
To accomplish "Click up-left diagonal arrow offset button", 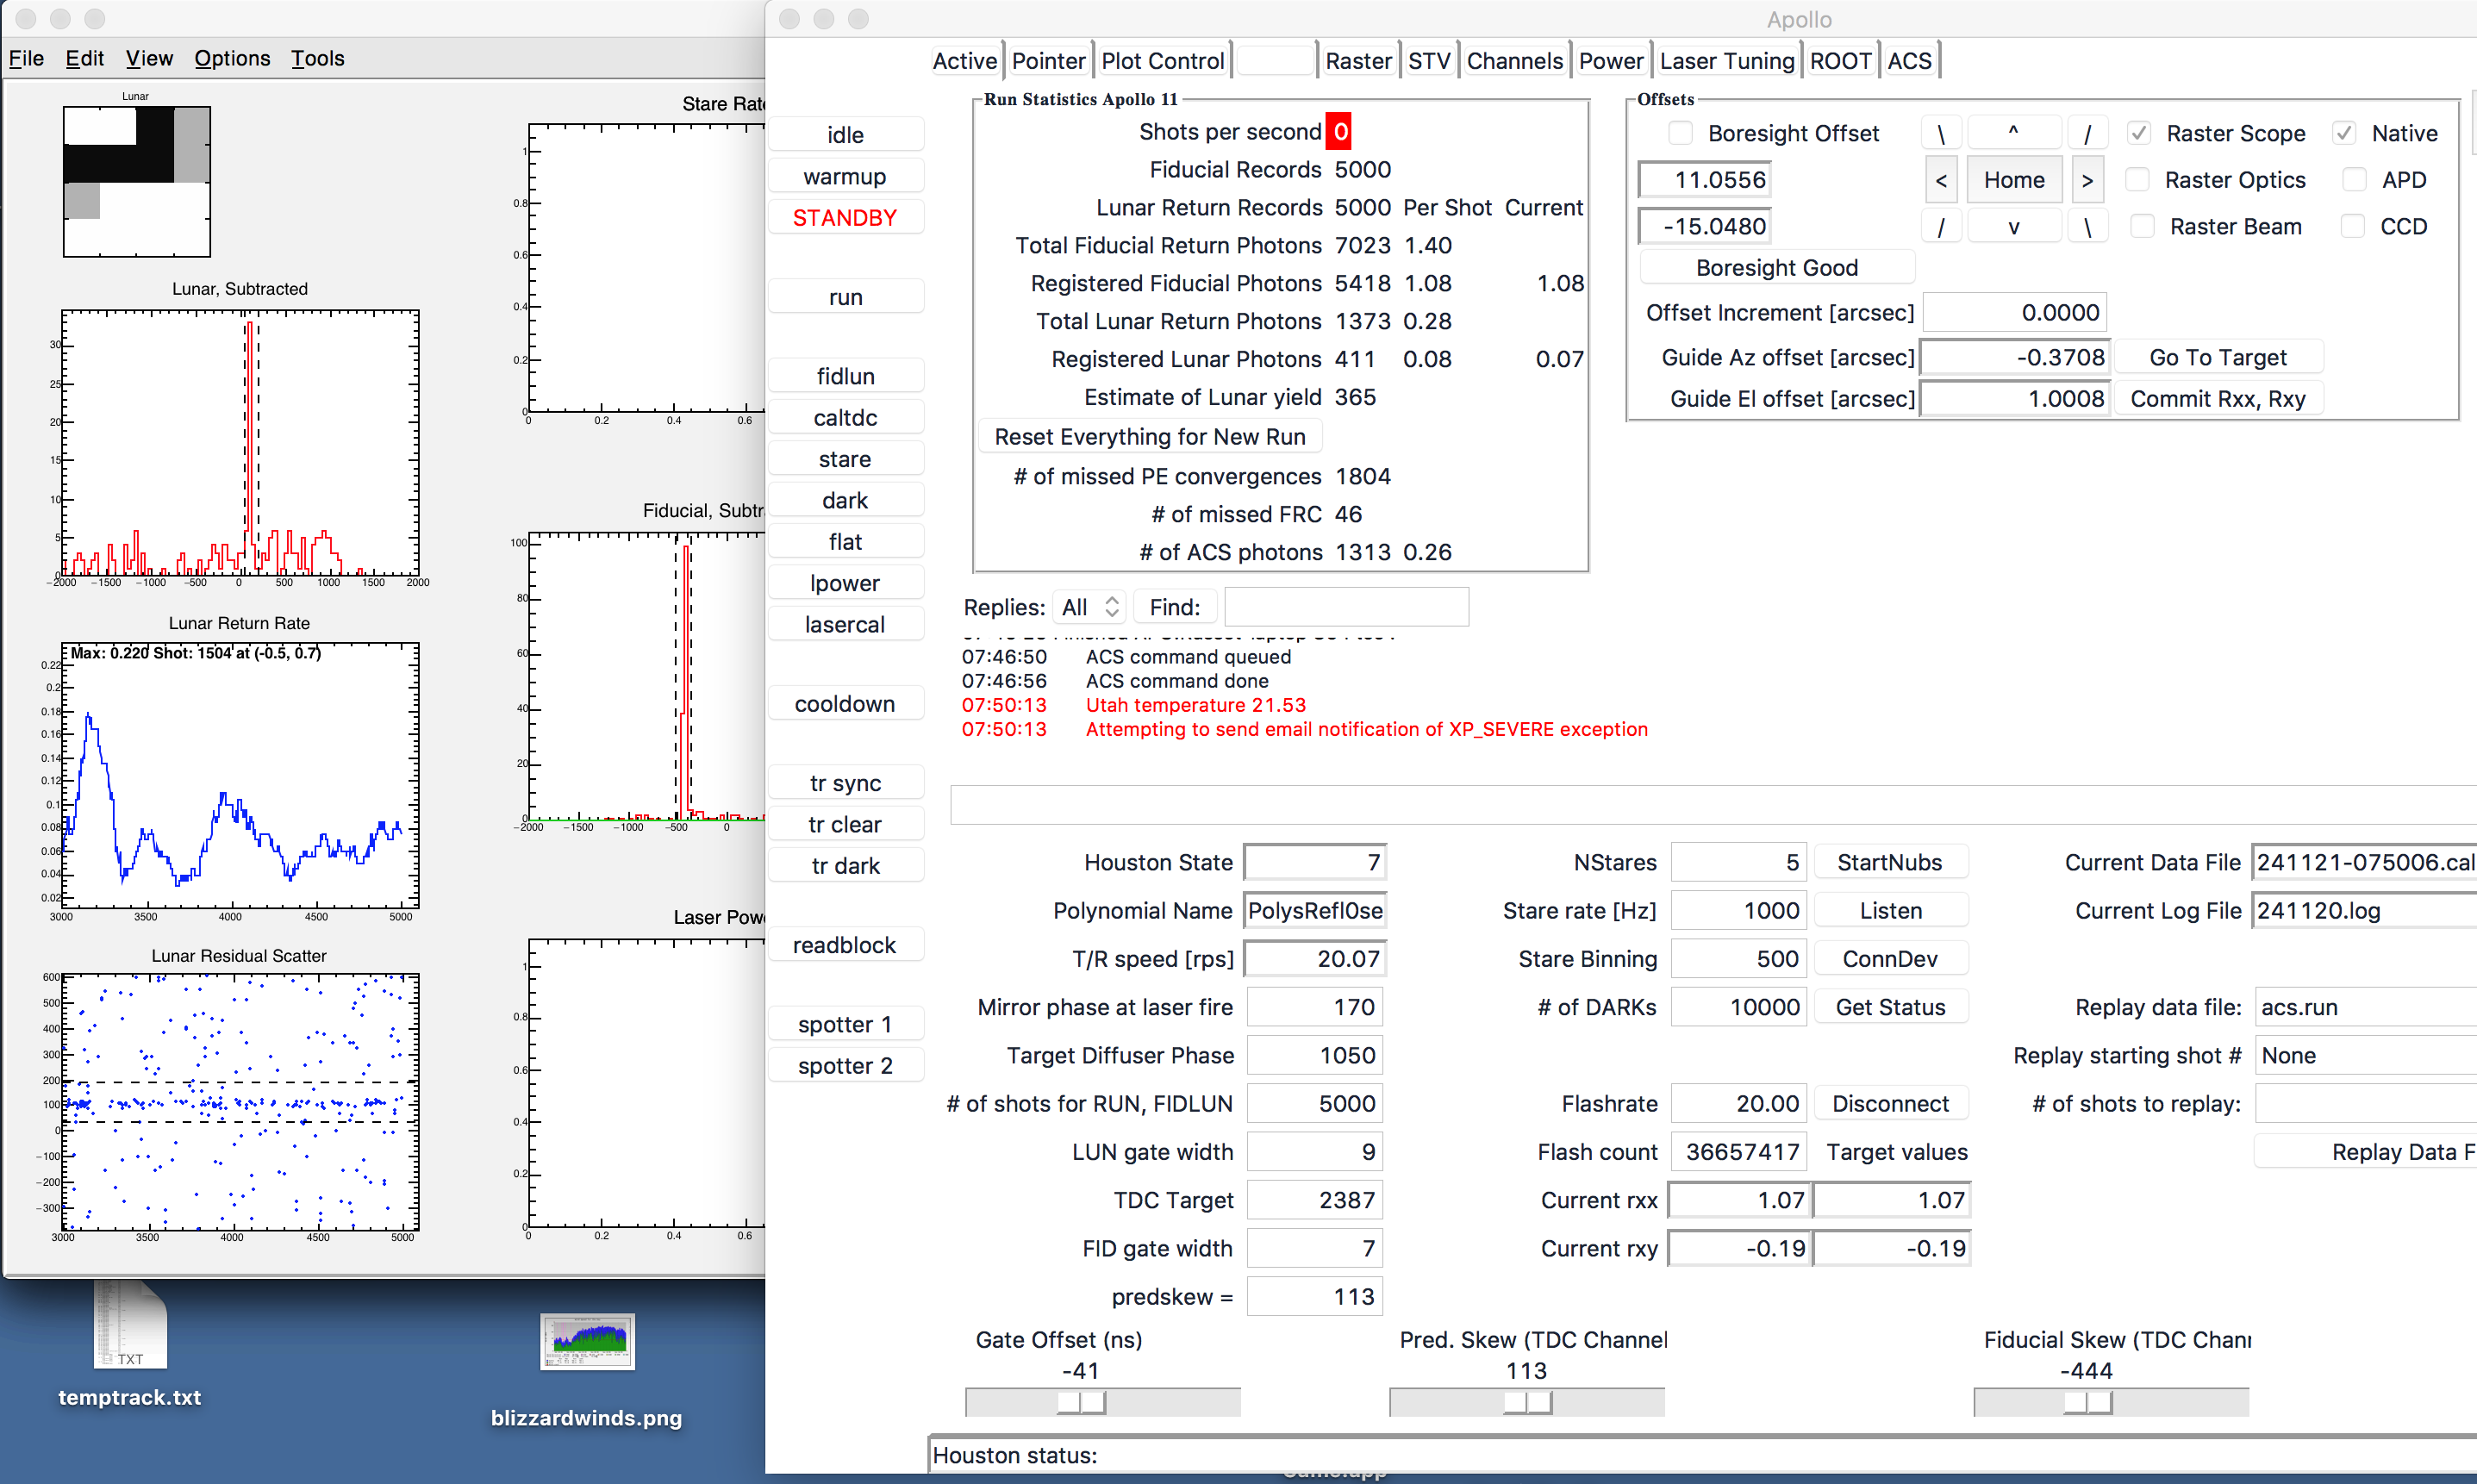I will [x=1941, y=134].
